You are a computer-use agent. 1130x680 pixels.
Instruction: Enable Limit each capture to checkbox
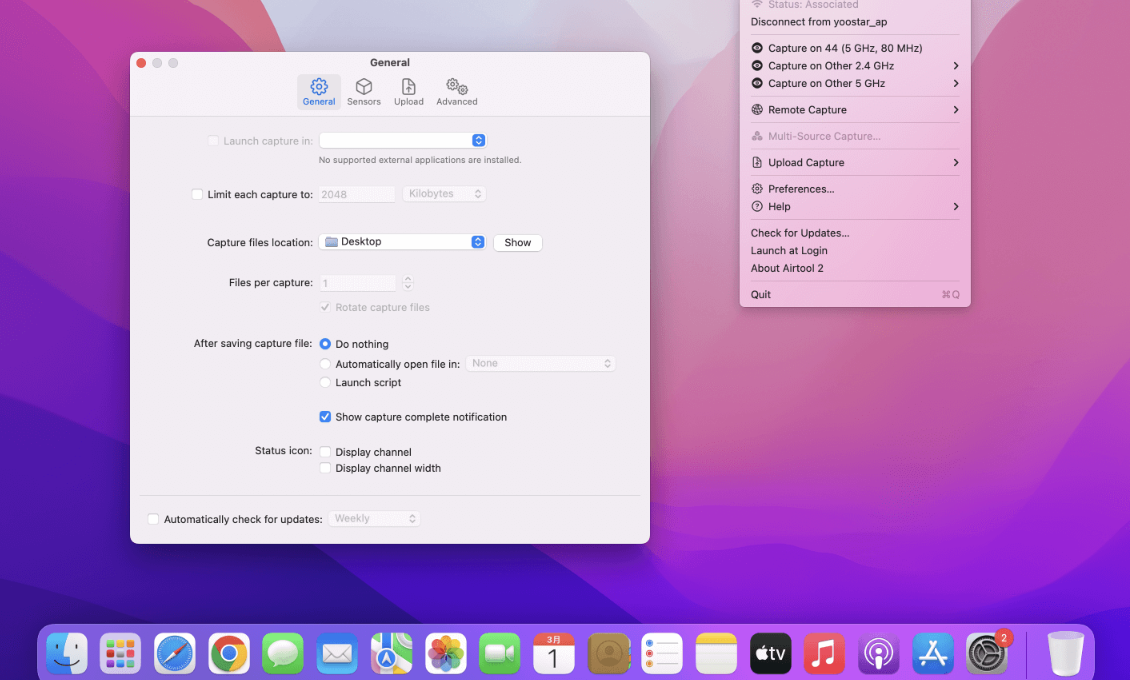click(x=197, y=194)
